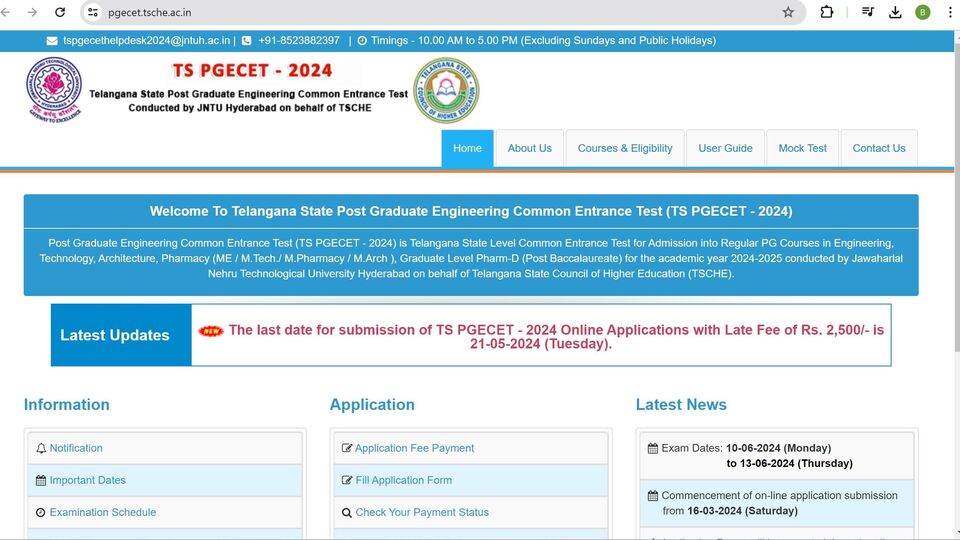Click calendar icon beside Exam Dates

pos(653,448)
